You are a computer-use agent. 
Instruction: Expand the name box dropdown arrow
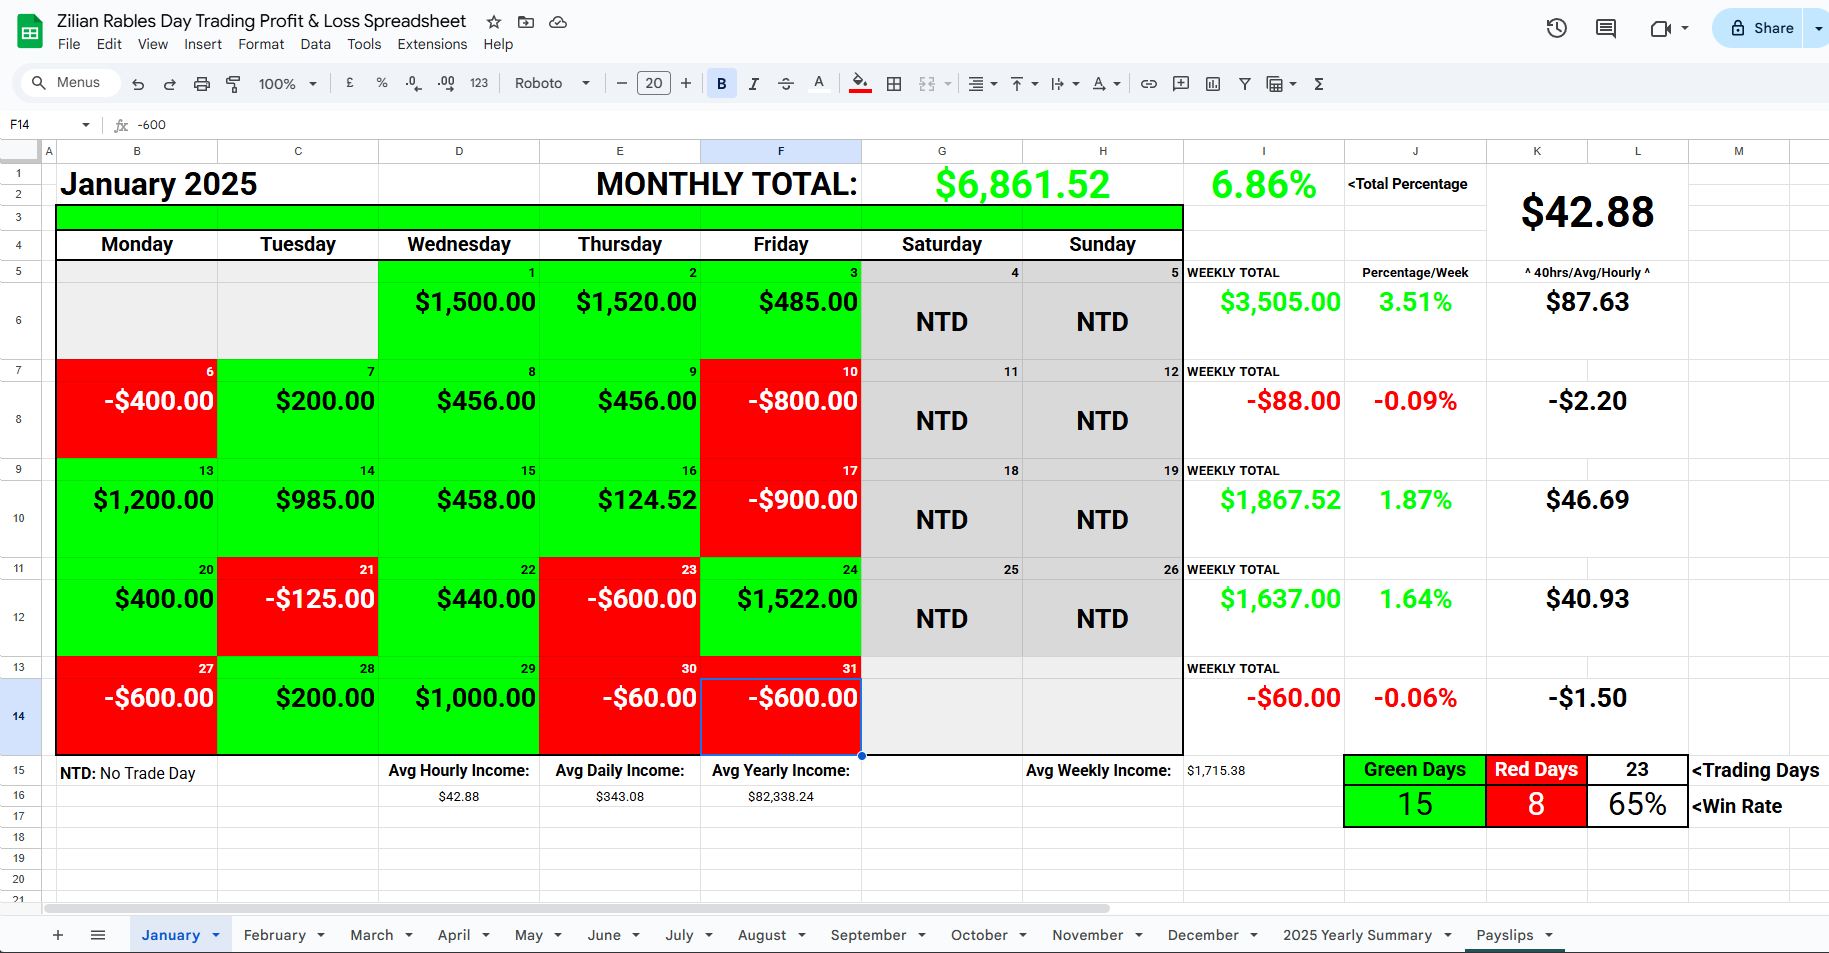pyautogui.click(x=86, y=125)
